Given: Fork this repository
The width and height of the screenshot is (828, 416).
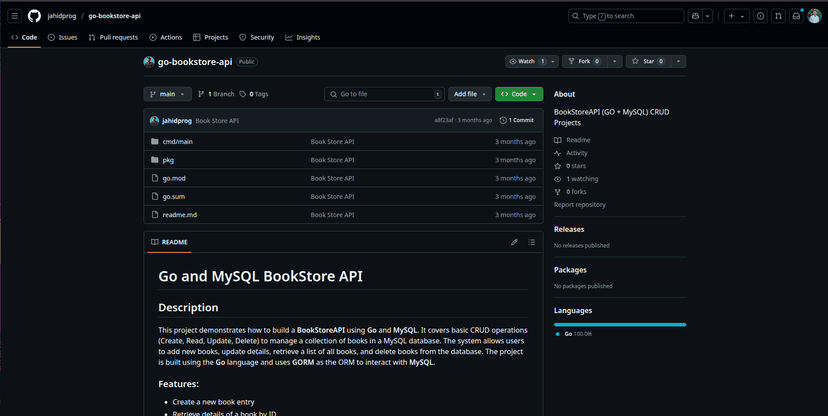Looking at the screenshot, I should (585, 62).
